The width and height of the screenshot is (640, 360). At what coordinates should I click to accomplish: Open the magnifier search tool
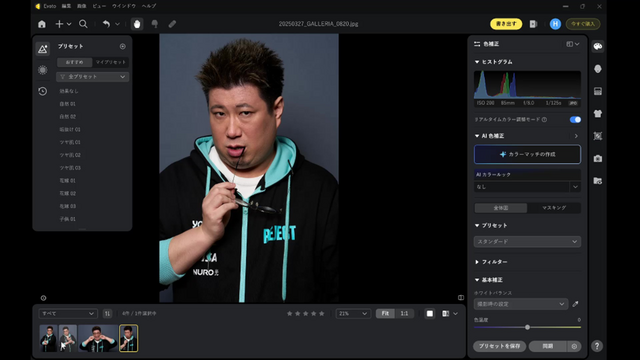(83, 24)
